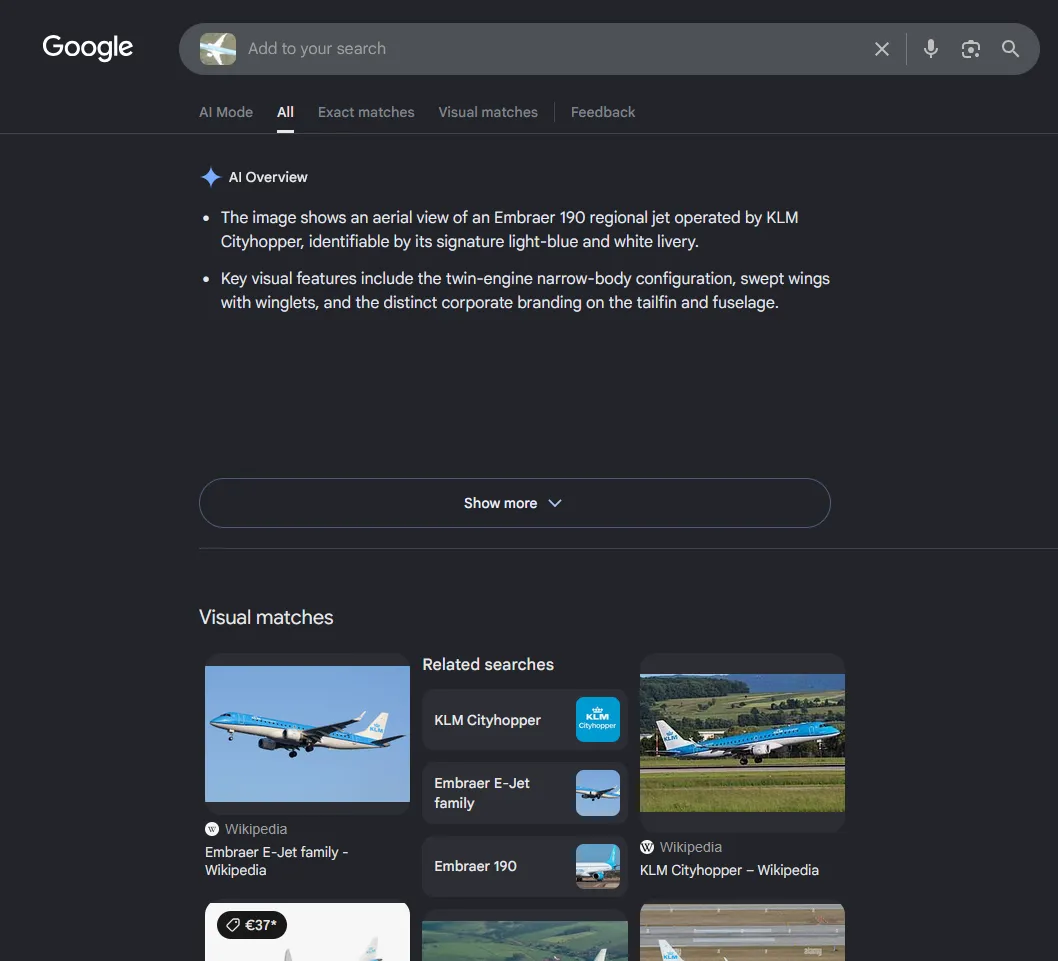The height and width of the screenshot is (961, 1058).
Task: Select the Embraer E-Jet family related search
Action: pyautogui.click(x=524, y=793)
